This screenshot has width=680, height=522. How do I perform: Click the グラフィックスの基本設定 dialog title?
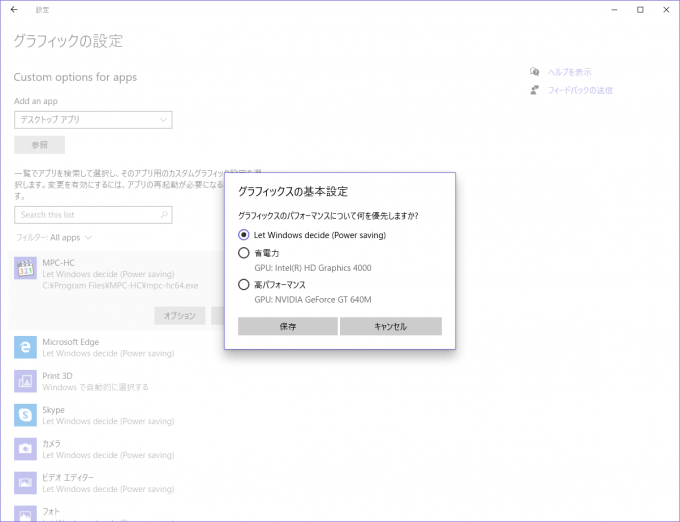point(293,192)
